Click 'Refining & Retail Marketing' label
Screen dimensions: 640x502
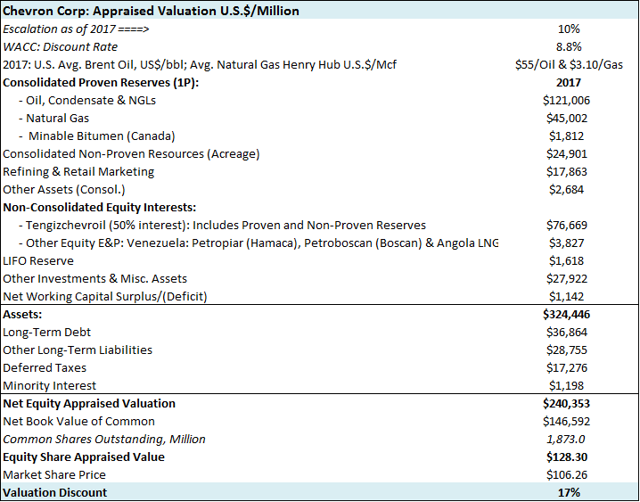[x=78, y=171]
